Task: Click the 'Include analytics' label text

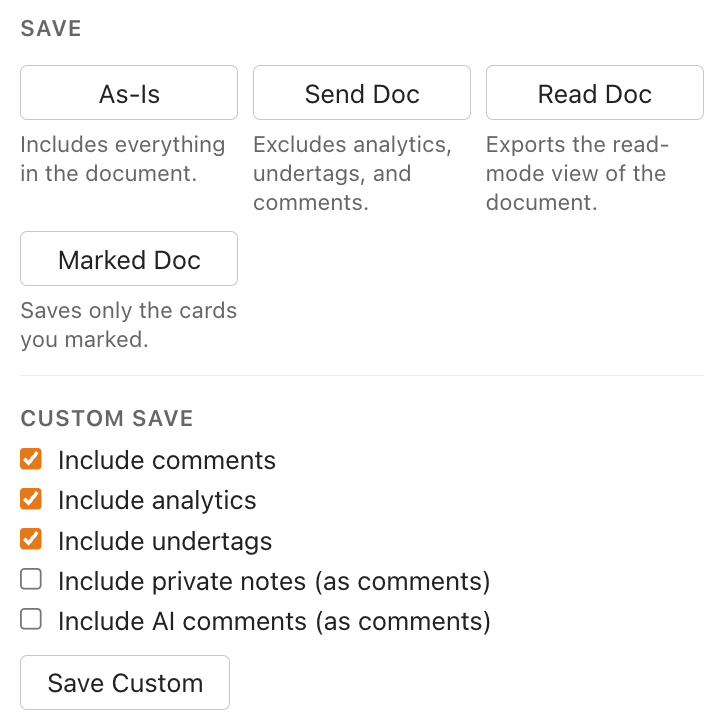Action: pos(157,500)
